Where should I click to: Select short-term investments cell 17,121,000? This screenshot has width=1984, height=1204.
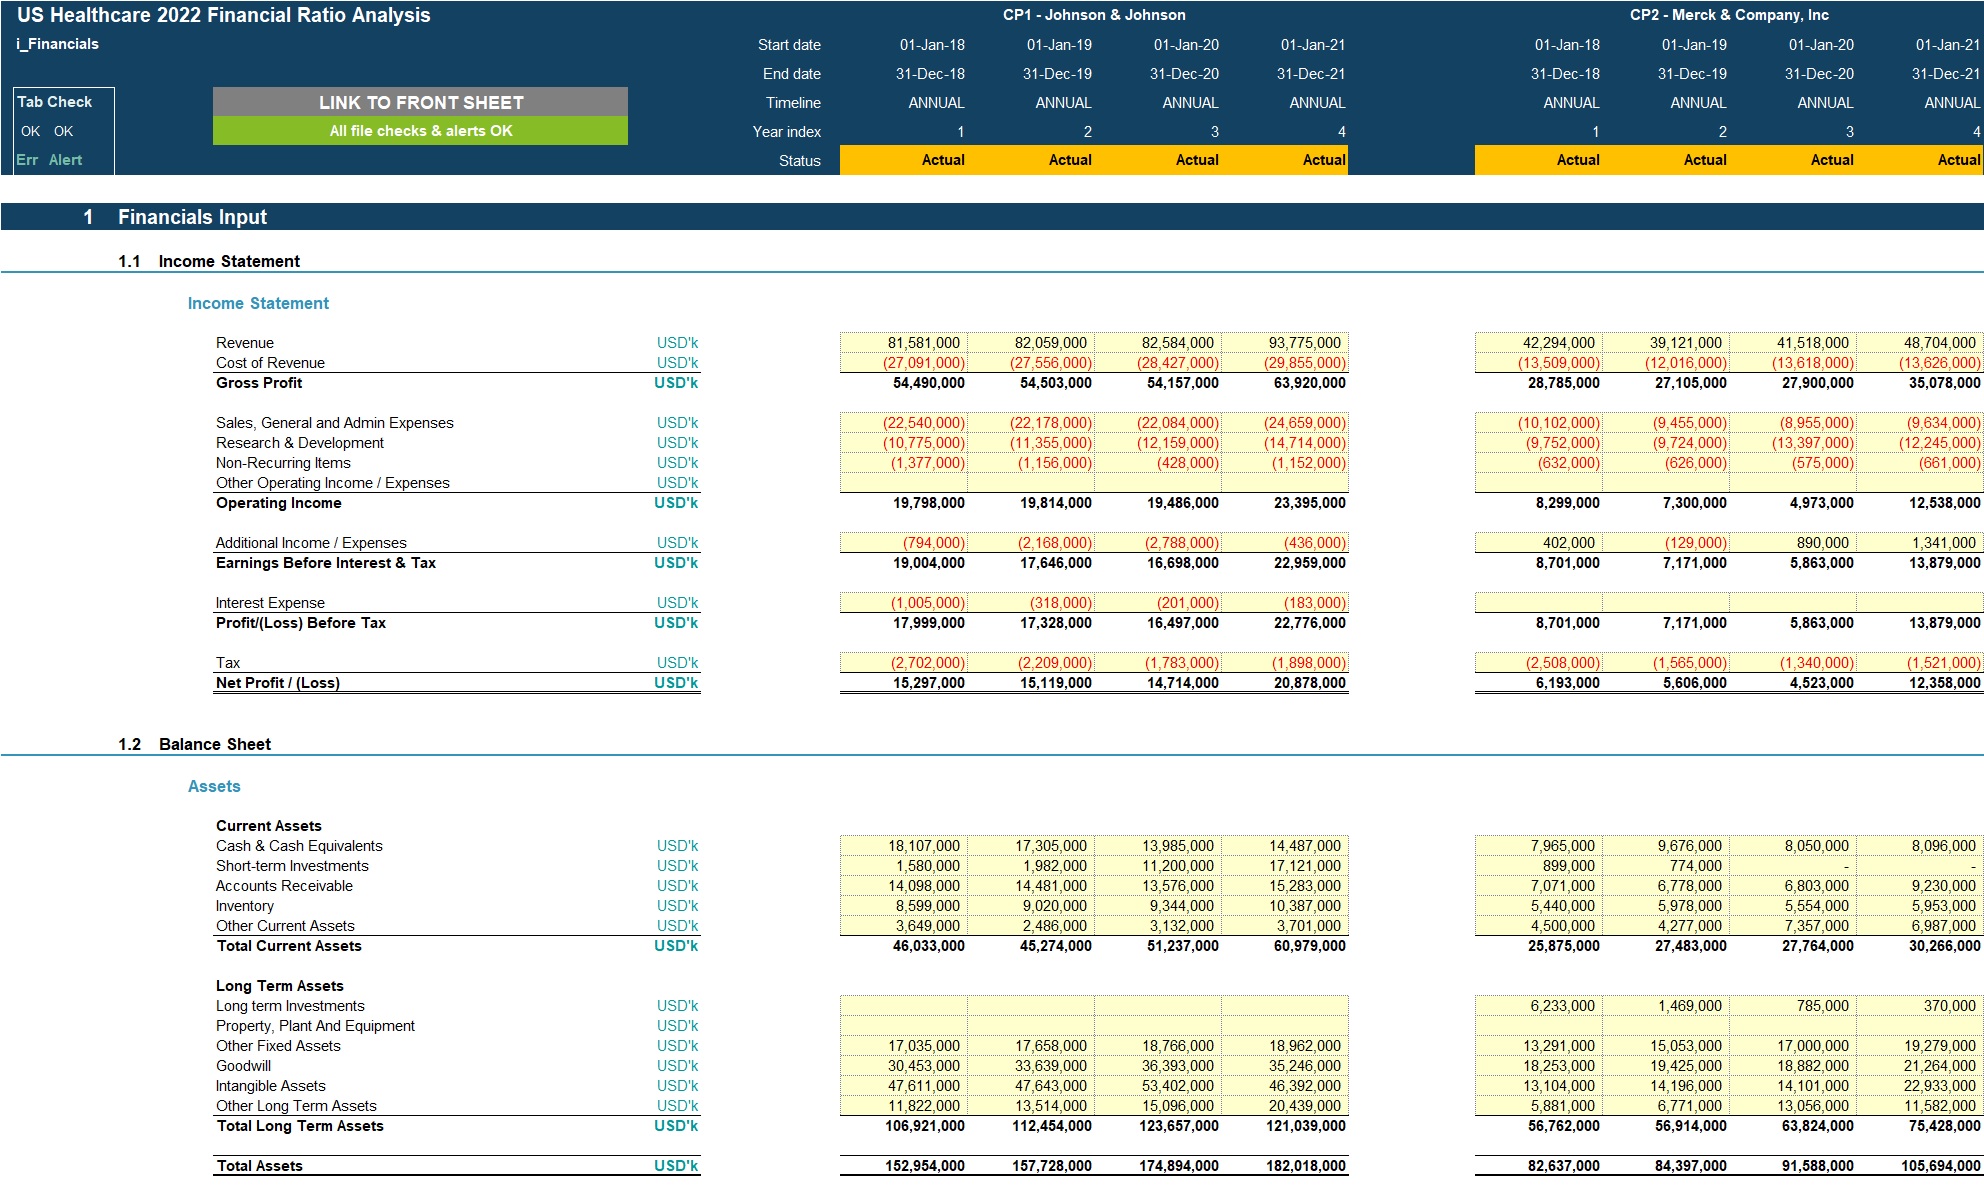click(x=1285, y=866)
